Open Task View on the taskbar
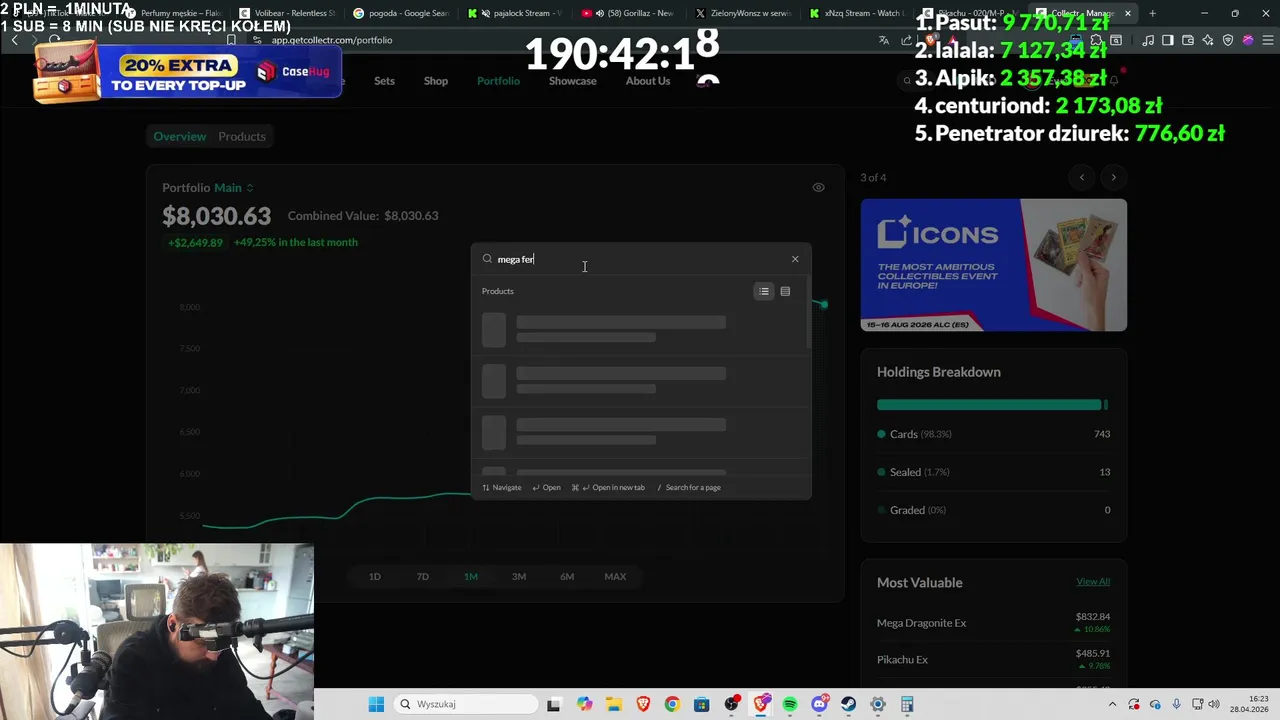 coord(554,704)
